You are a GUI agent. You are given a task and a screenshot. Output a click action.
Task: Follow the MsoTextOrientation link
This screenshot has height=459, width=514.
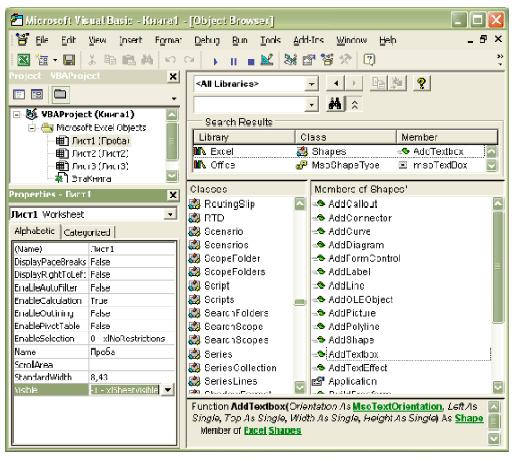click(397, 406)
